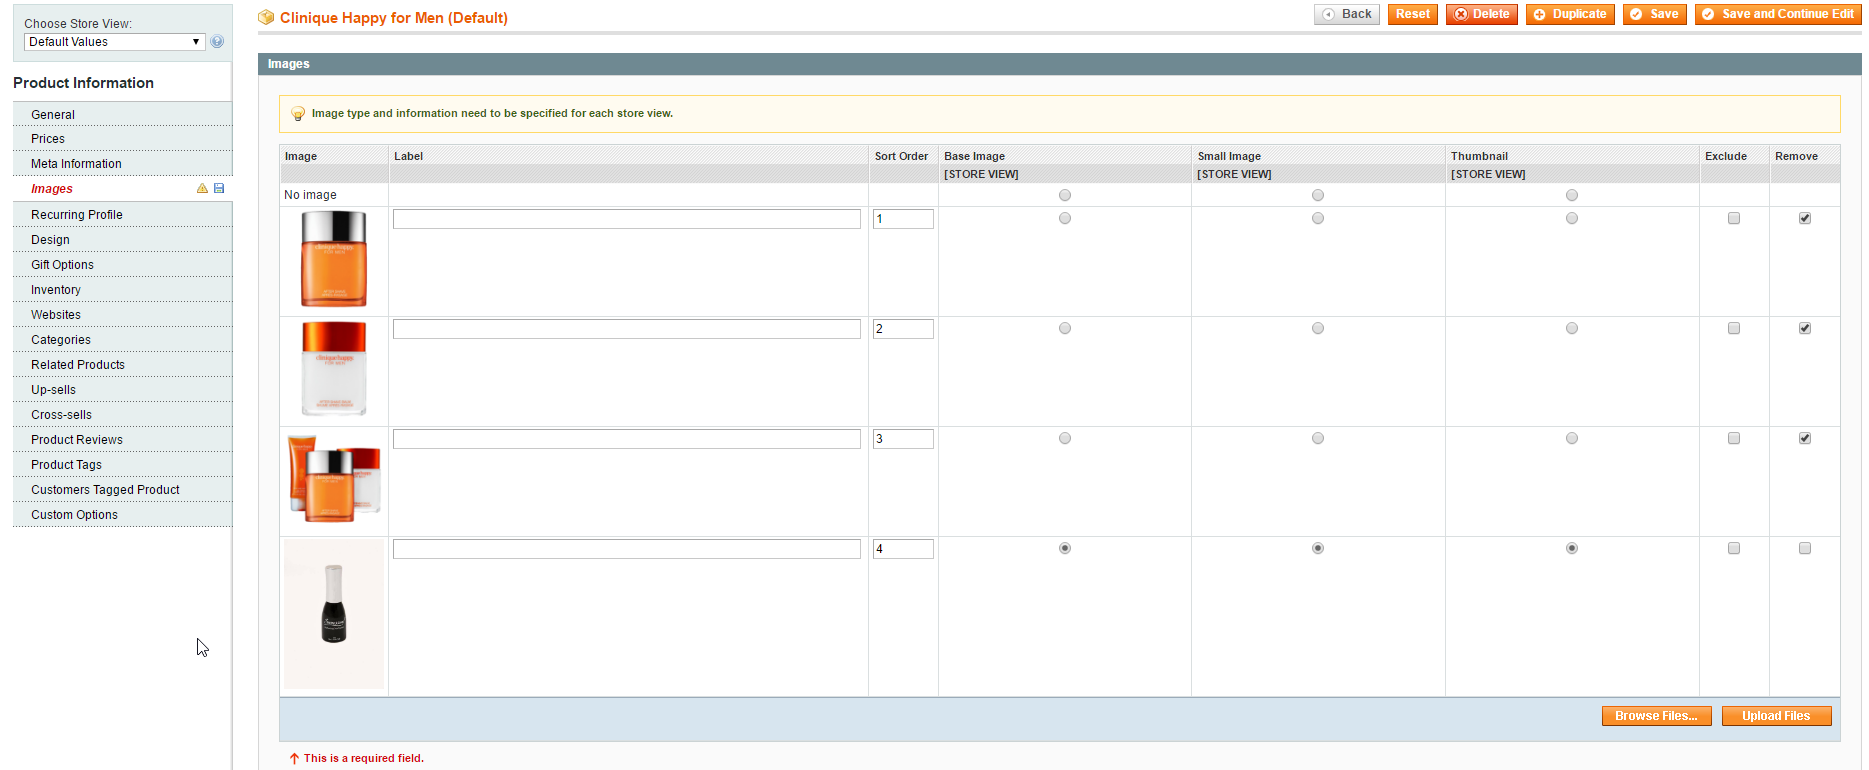Viewport: 1869px width, 770px height.
Task: Toggle Exclude for sort order 2 image
Action: (1734, 328)
